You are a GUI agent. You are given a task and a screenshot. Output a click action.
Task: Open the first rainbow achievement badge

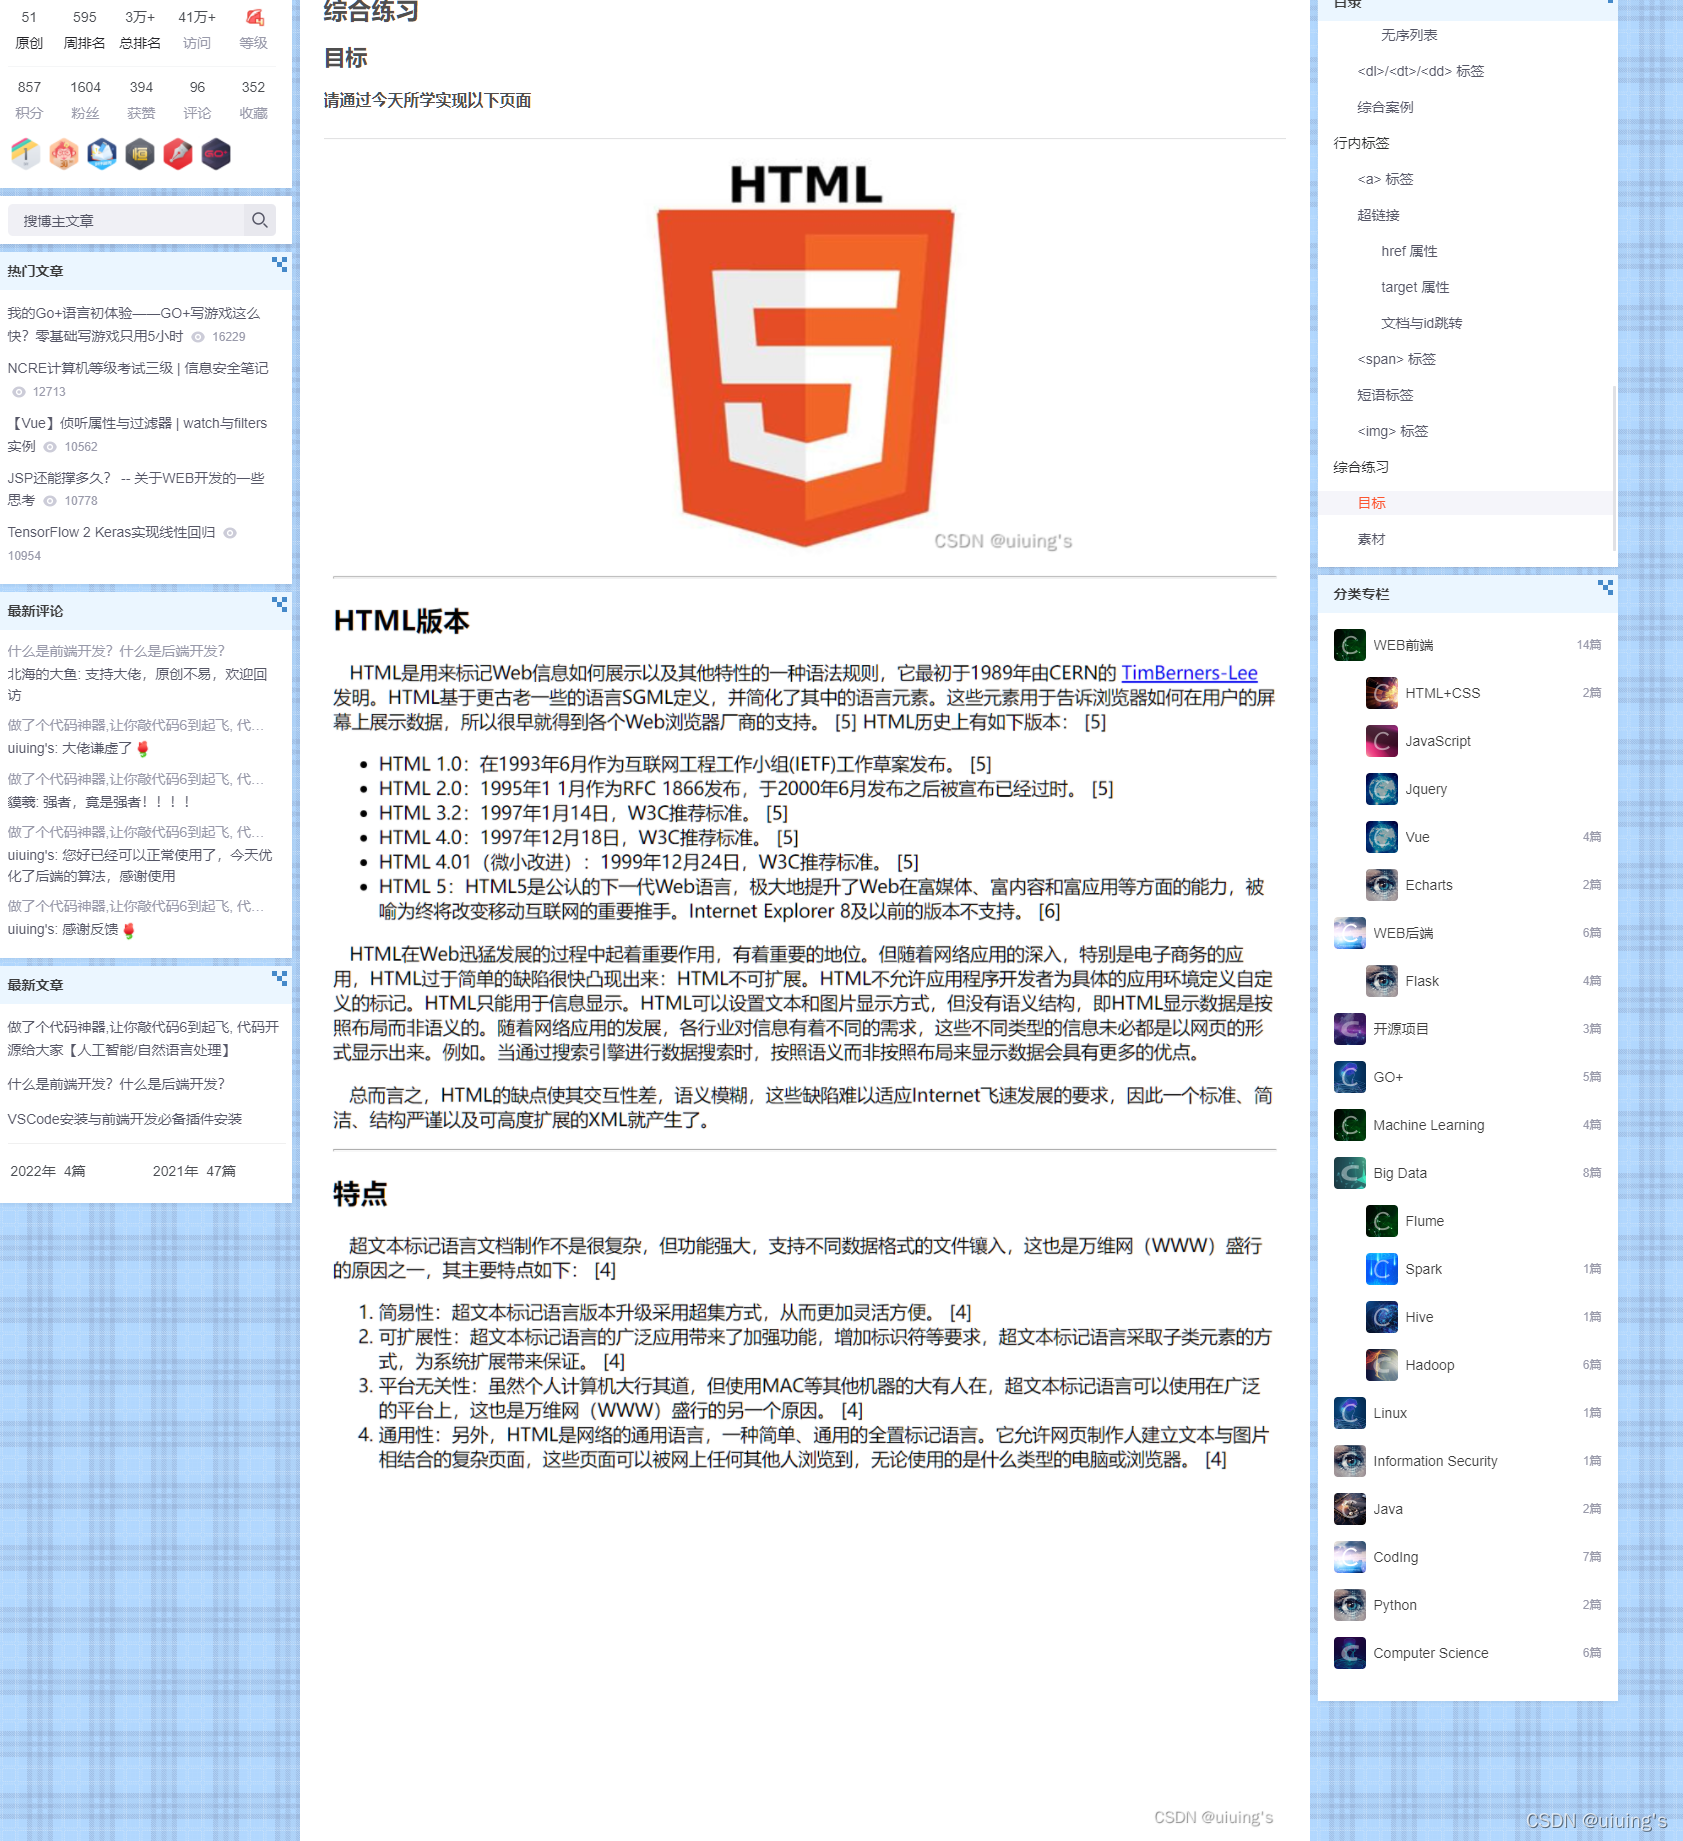tap(26, 153)
